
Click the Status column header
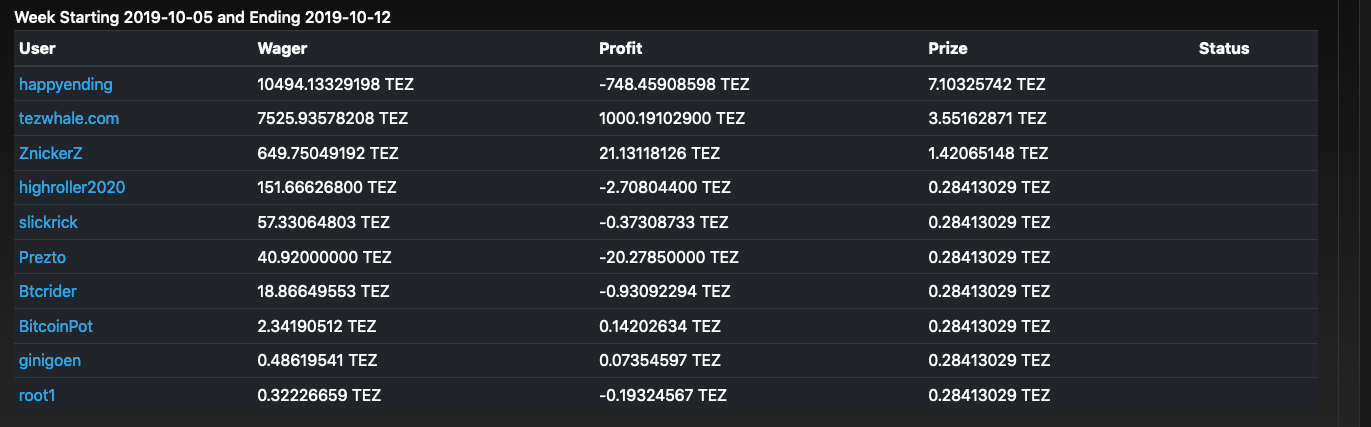tap(1224, 48)
